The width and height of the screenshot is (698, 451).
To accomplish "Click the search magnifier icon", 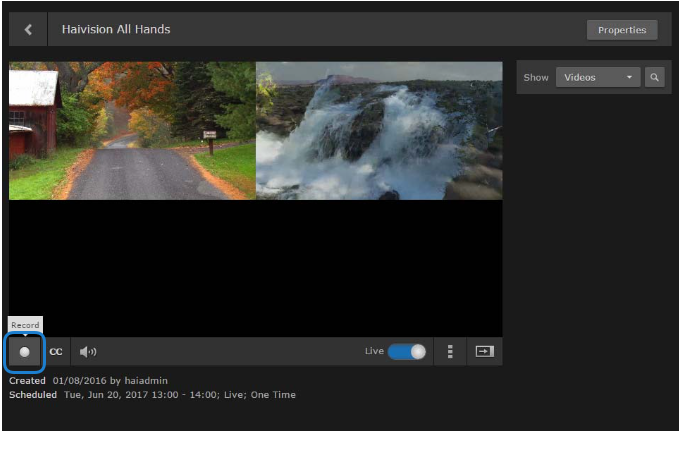I will pos(654,77).
